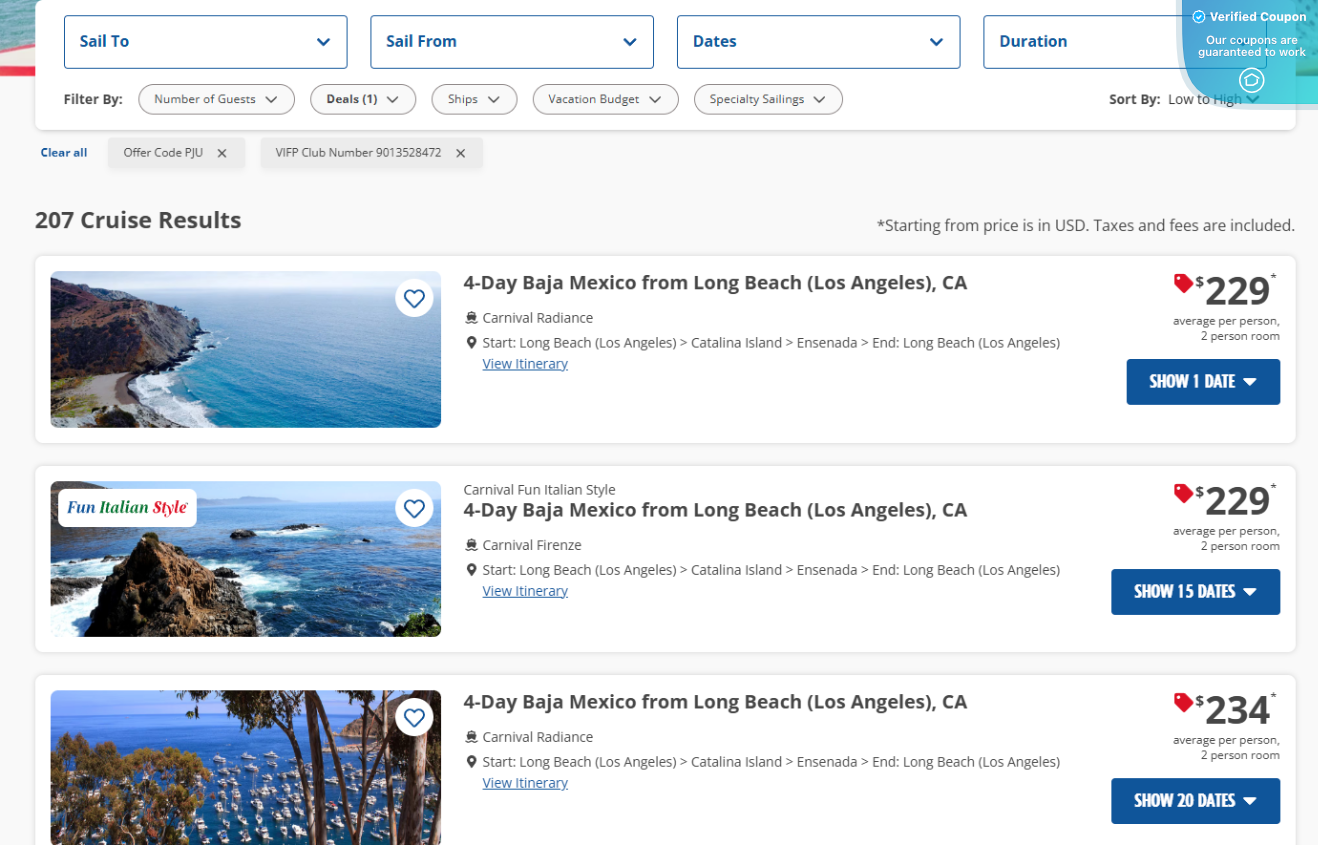
Task: Save the $234 cruise with heart icon
Action: (x=414, y=717)
